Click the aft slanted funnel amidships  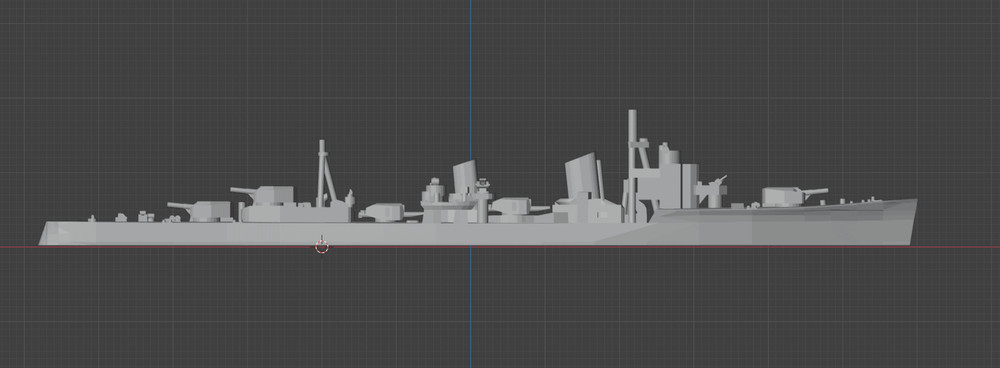(x=465, y=177)
